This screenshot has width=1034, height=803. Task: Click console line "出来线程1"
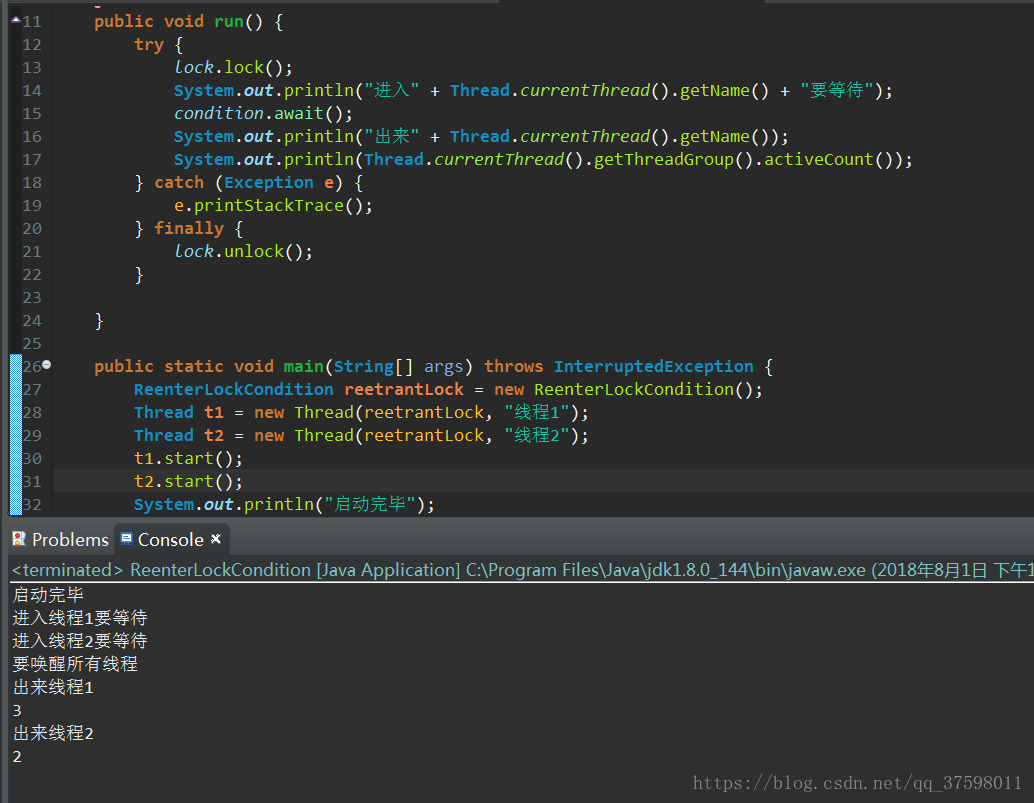[x=53, y=687]
